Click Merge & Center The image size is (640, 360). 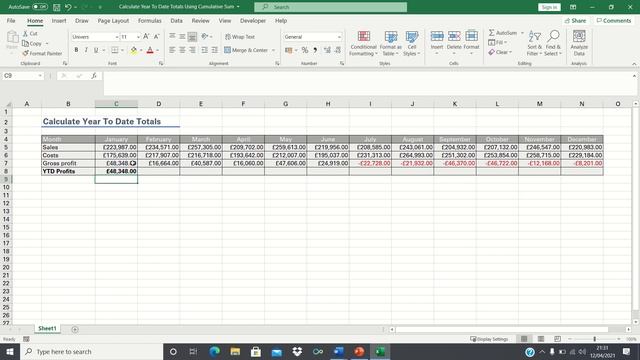[x=246, y=50]
